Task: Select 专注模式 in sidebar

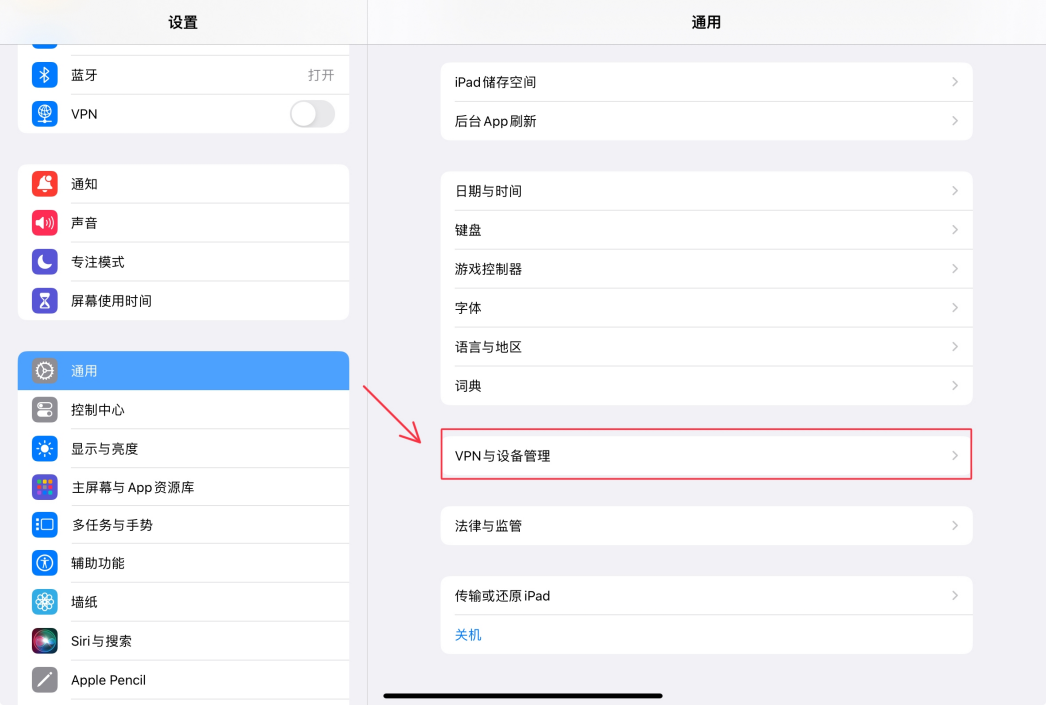Action: 183,262
